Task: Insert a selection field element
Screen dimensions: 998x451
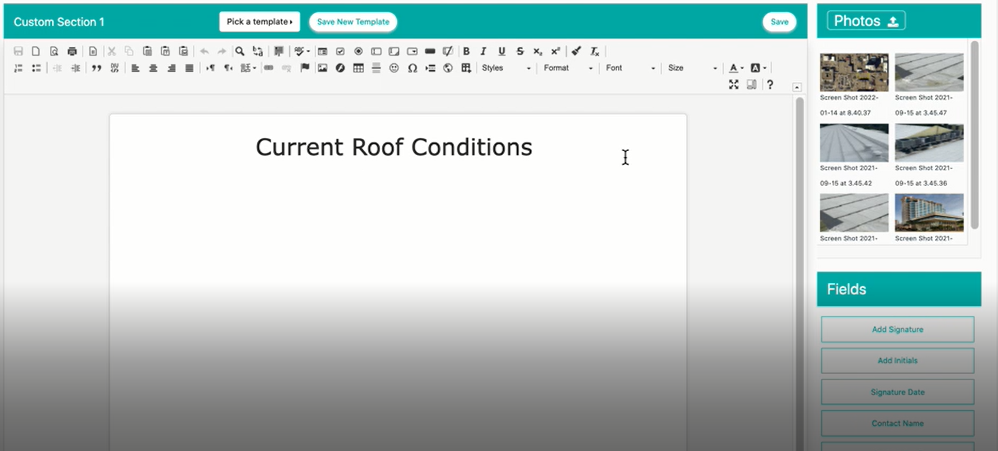Action: pos(412,51)
